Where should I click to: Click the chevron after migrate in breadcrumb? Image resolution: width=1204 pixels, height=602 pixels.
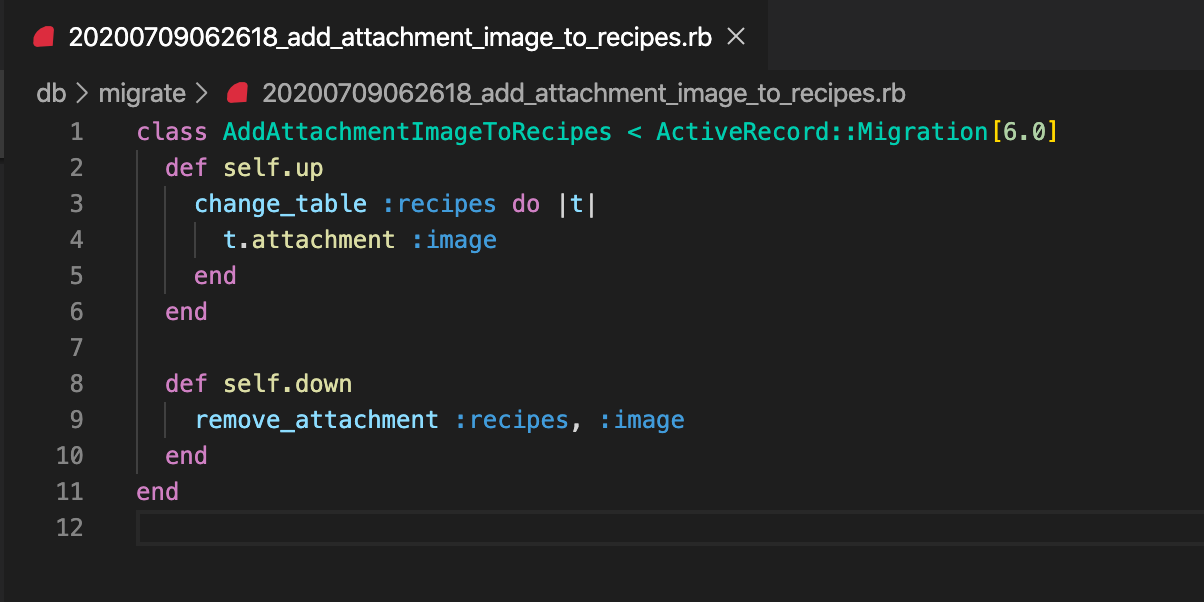click(202, 94)
